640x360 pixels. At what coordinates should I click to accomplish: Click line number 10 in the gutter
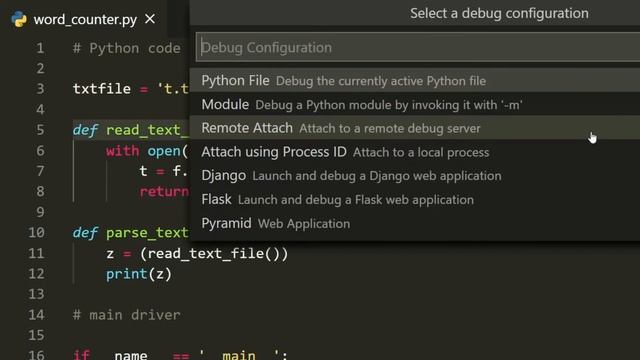tap(36, 232)
